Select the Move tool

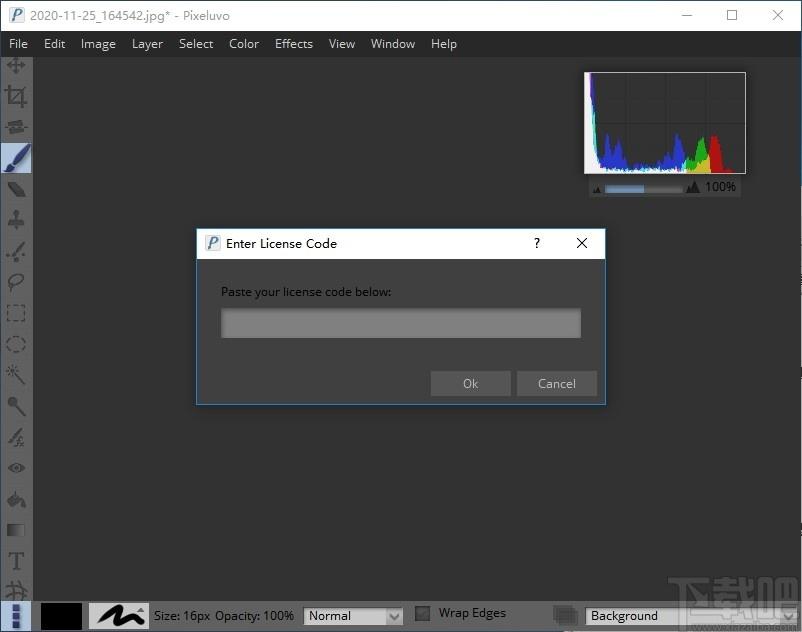point(16,65)
